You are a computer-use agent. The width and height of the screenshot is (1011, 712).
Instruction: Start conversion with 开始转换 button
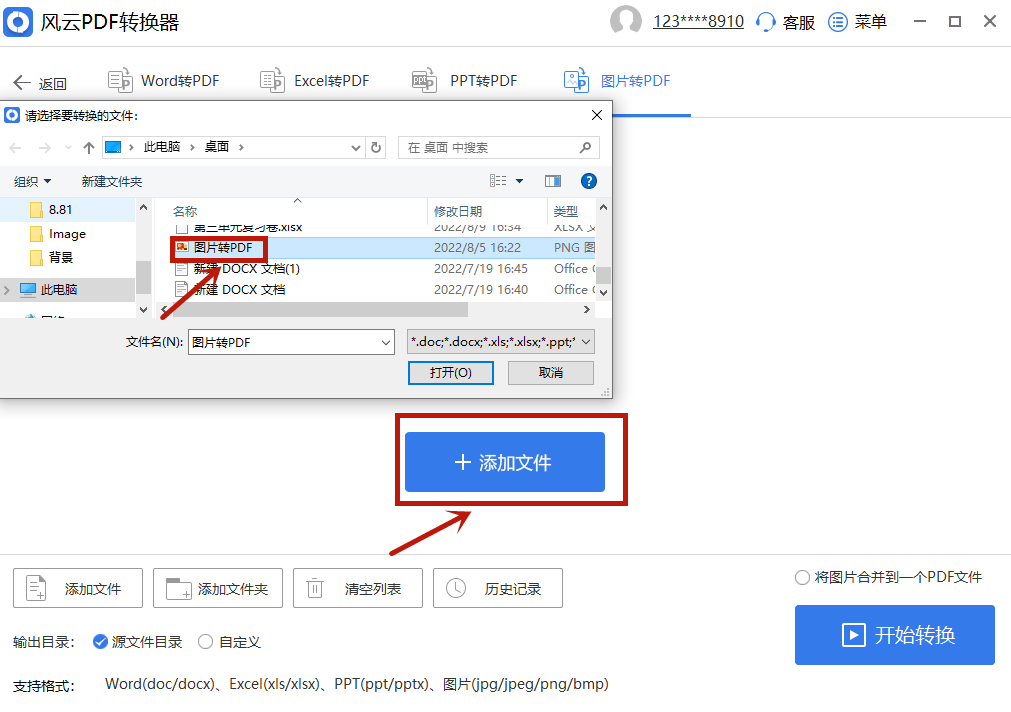[x=894, y=635]
